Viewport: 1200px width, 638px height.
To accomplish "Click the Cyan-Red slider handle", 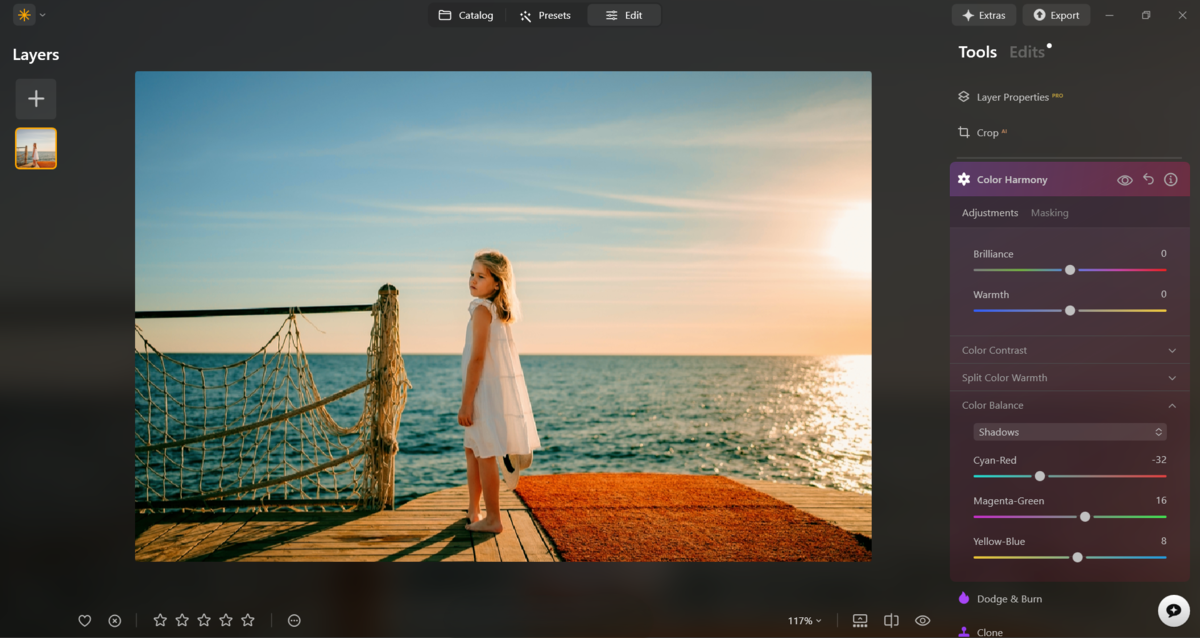I will point(1040,476).
